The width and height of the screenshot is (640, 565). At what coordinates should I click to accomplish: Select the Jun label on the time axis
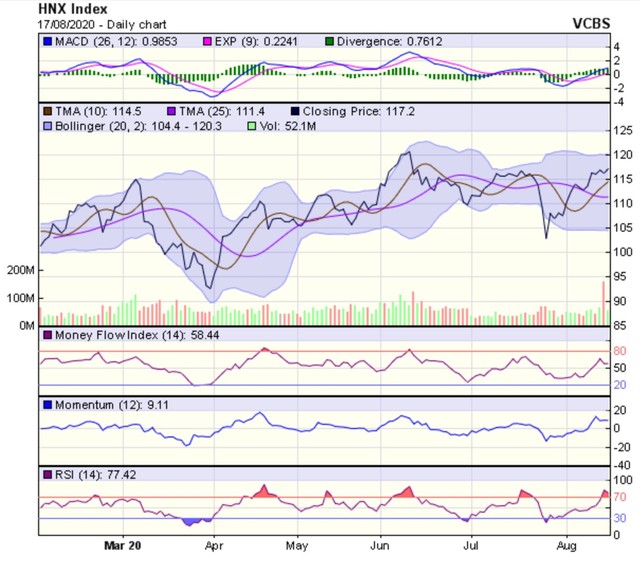click(380, 548)
